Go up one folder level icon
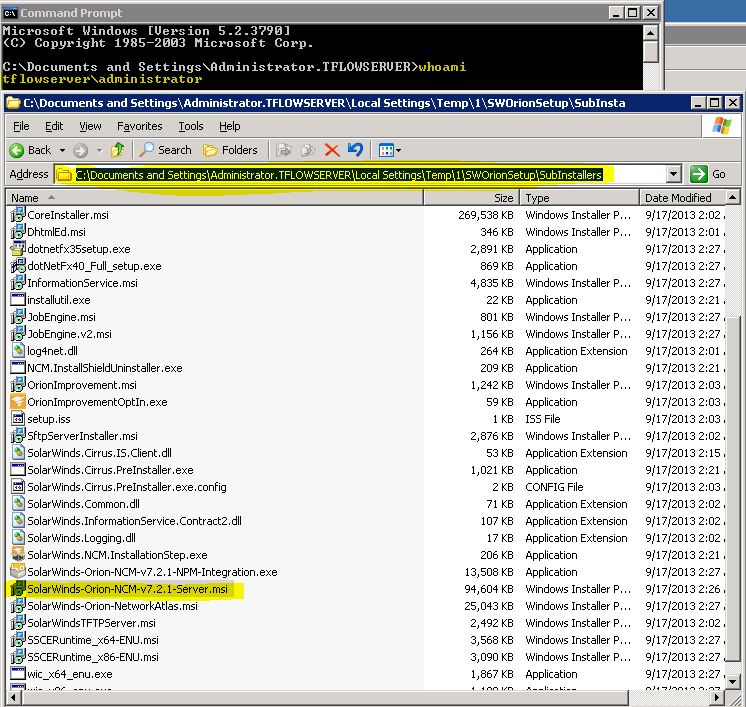Screen dimensions: 746x707 (x=118, y=150)
